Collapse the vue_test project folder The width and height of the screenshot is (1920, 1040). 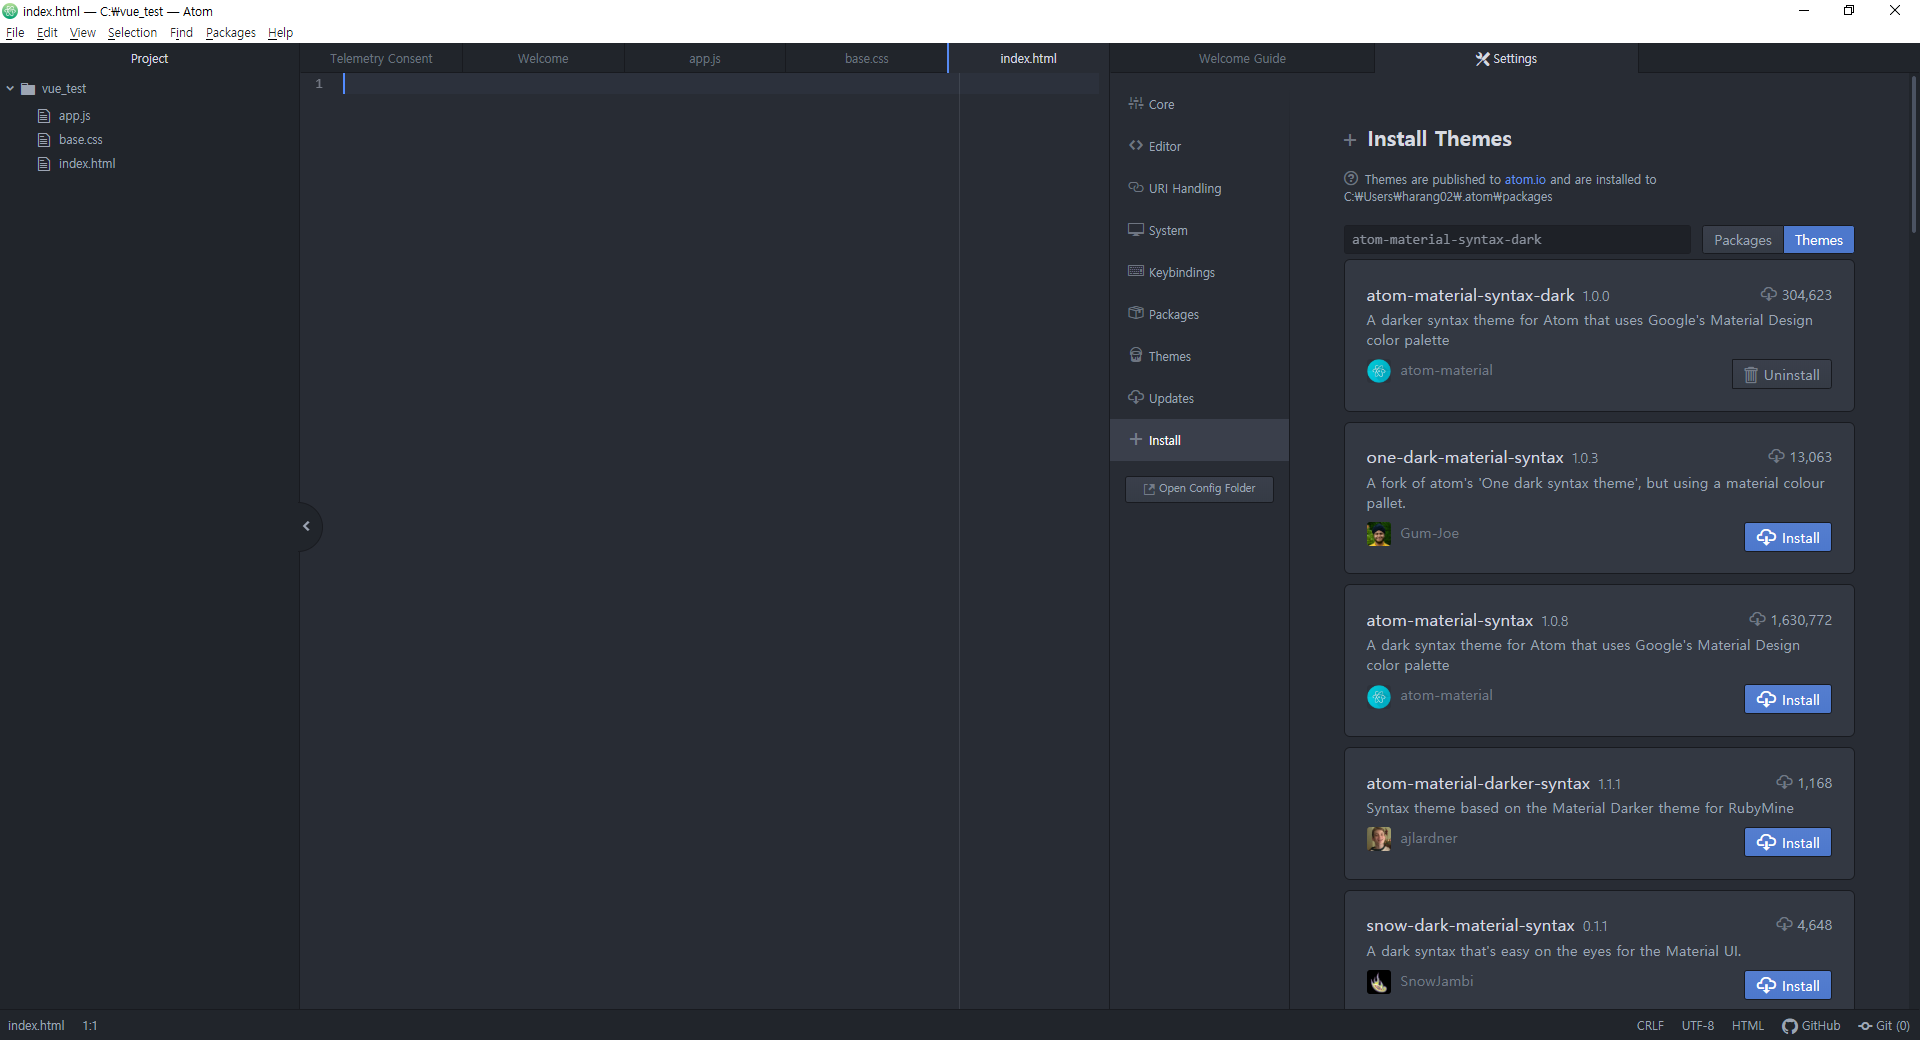(x=11, y=89)
